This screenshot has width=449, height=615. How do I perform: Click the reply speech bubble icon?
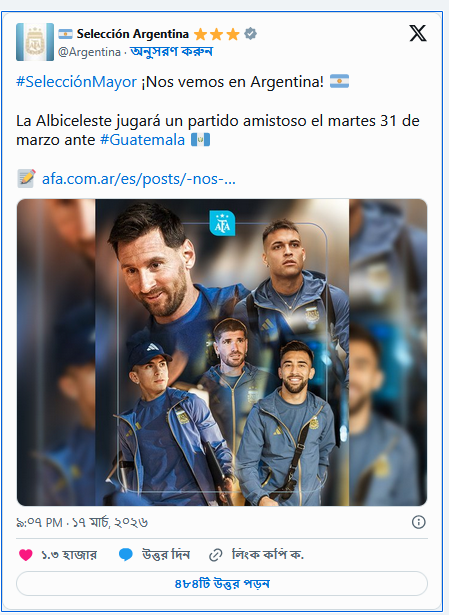pyautogui.click(x=125, y=555)
